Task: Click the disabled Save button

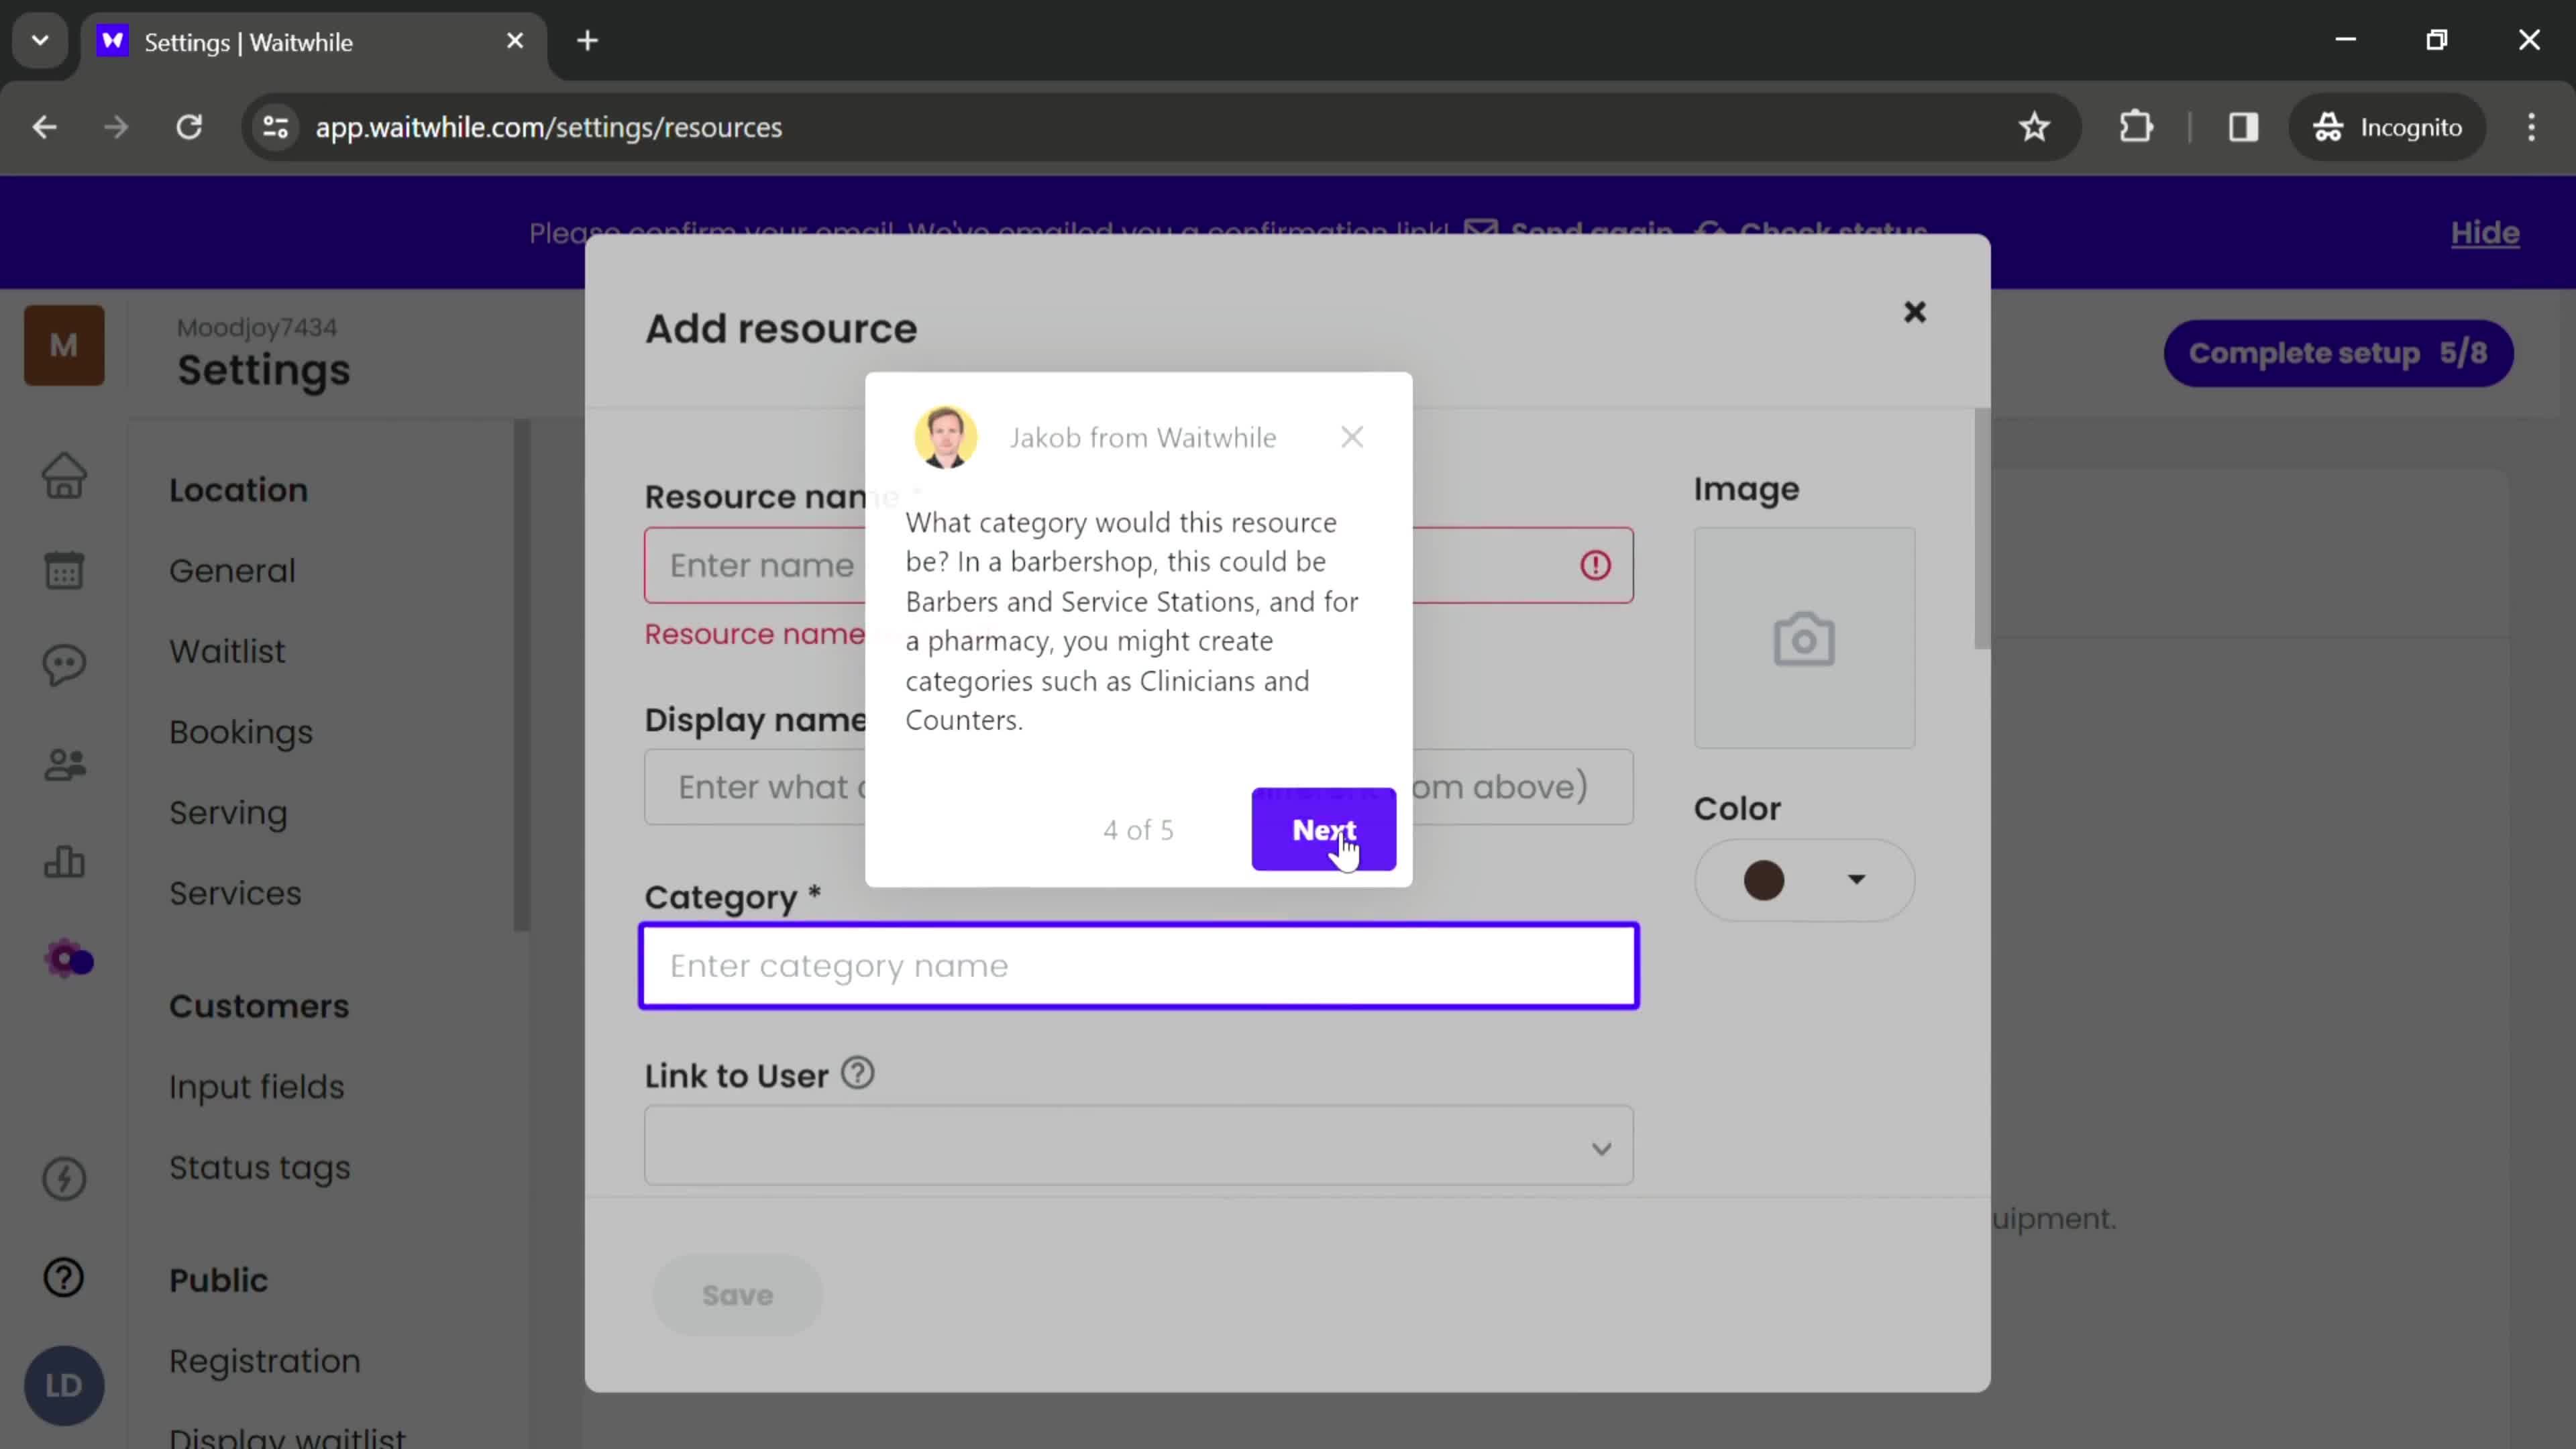Action: (x=737, y=1295)
